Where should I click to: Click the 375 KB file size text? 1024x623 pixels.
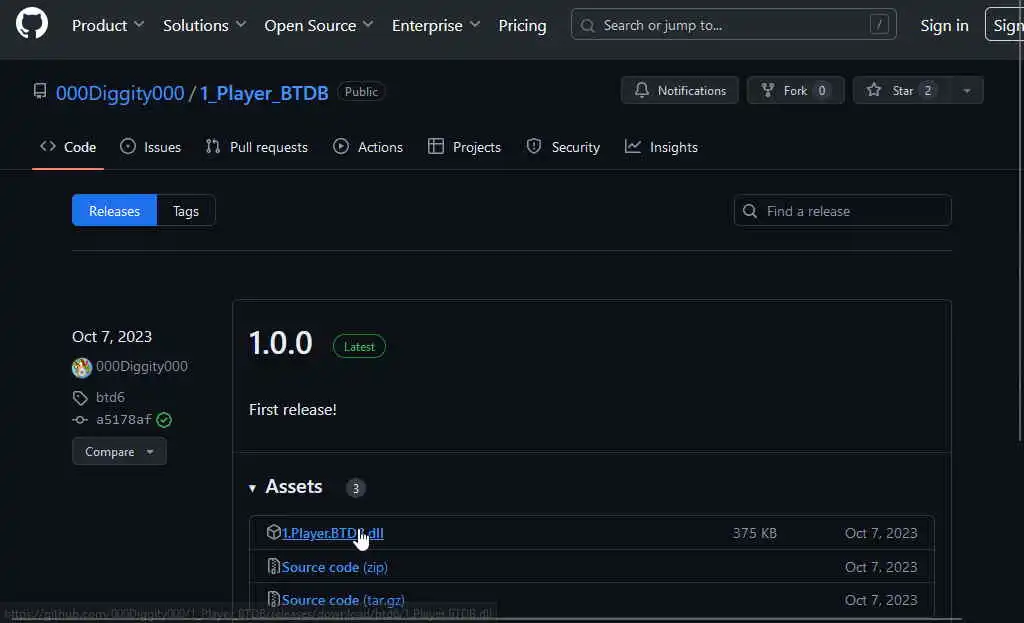tap(754, 533)
